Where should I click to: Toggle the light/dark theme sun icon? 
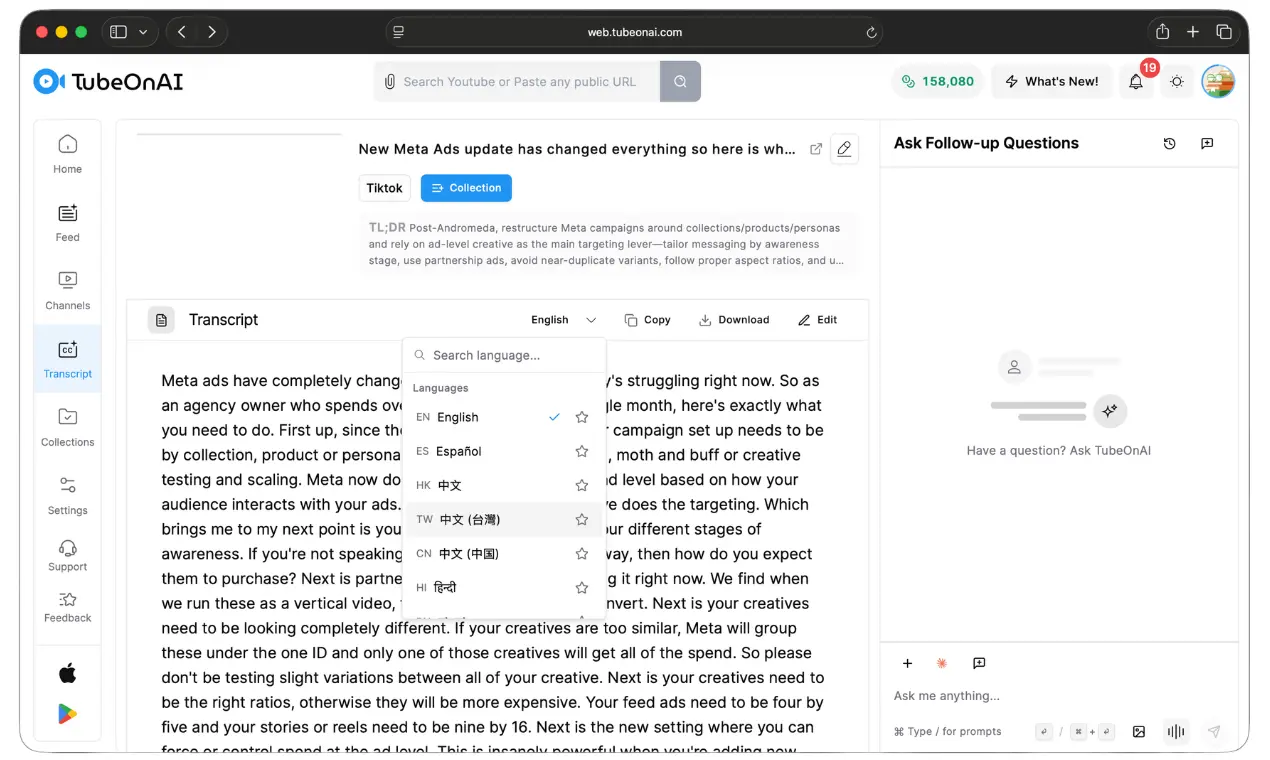tap(1176, 82)
